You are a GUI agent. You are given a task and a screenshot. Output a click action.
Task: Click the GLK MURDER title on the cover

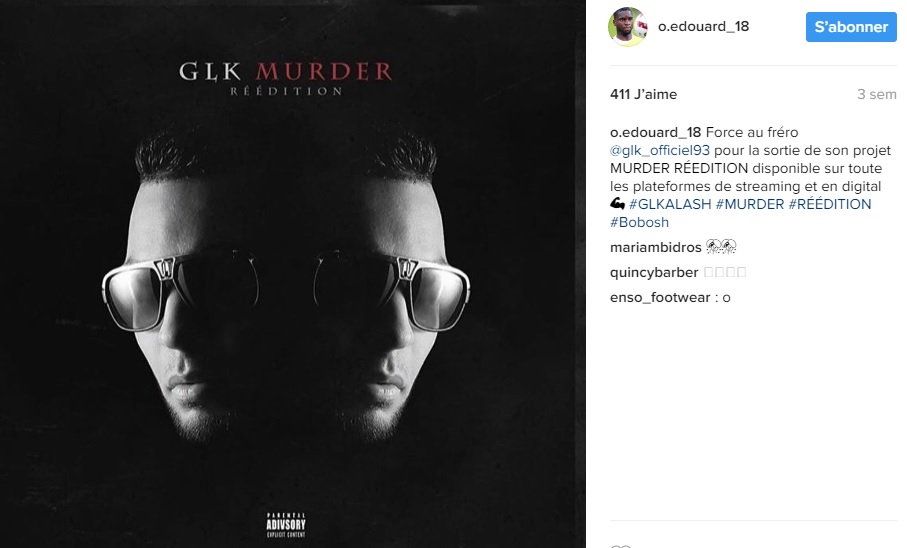286,72
